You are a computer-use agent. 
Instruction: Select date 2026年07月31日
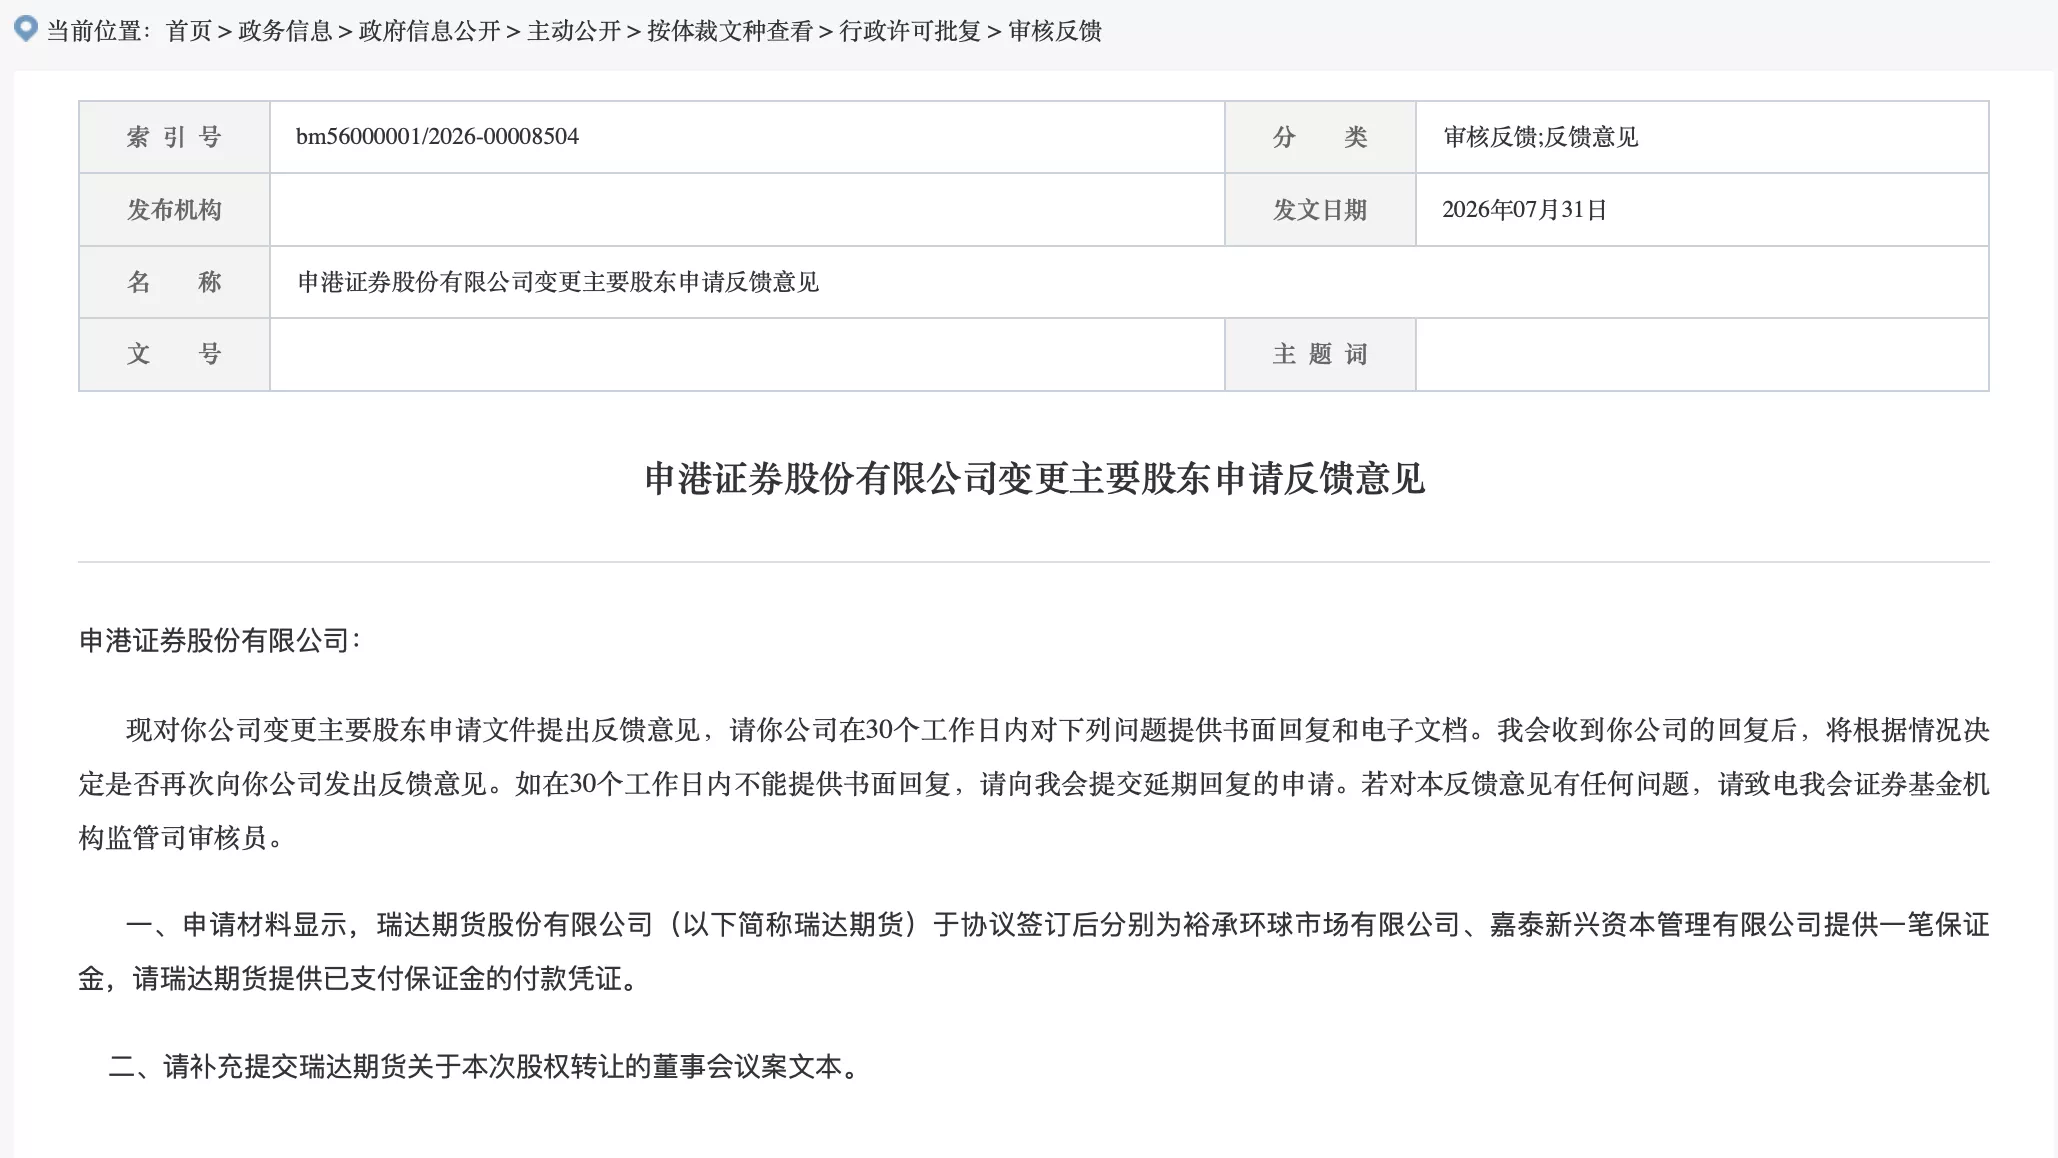pyautogui.click(x=1525, y=210)
